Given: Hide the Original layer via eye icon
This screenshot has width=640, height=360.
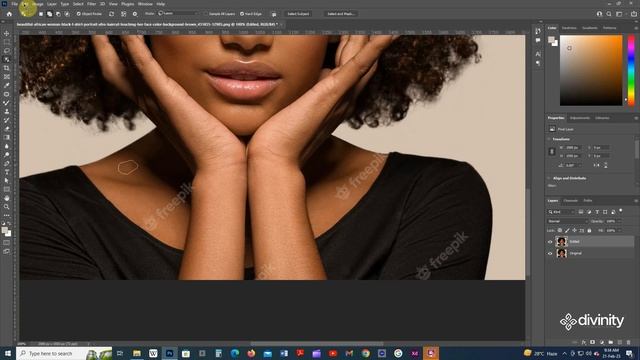Looking at the screenshot, I should pos(550,253).
